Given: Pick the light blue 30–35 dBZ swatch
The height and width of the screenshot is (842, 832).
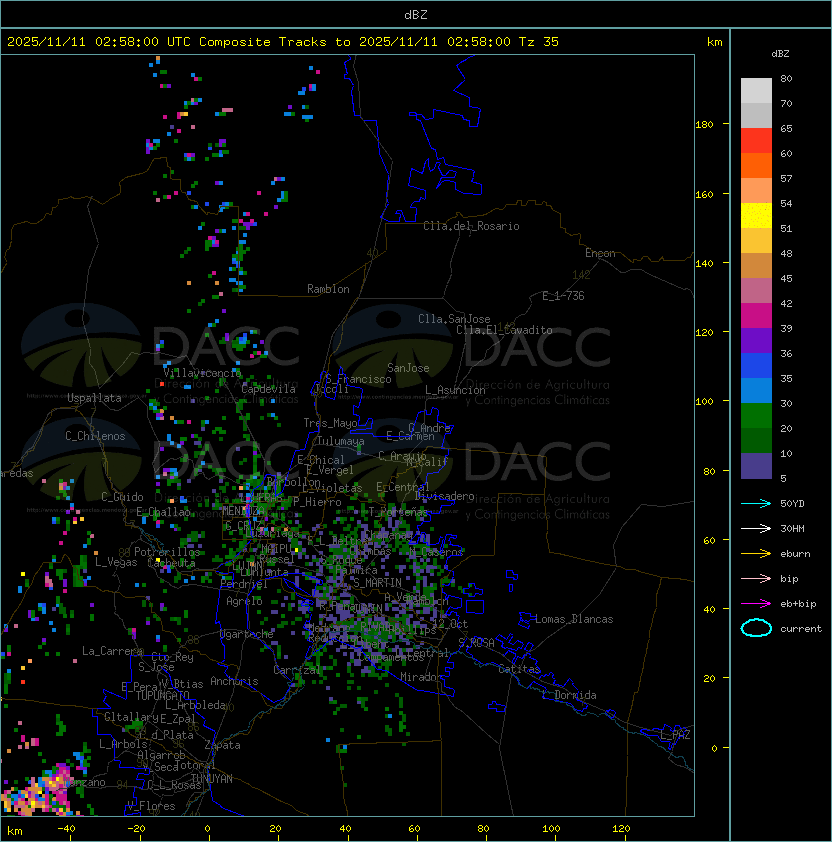Looking at the screenshot, I should coord(756,390).
